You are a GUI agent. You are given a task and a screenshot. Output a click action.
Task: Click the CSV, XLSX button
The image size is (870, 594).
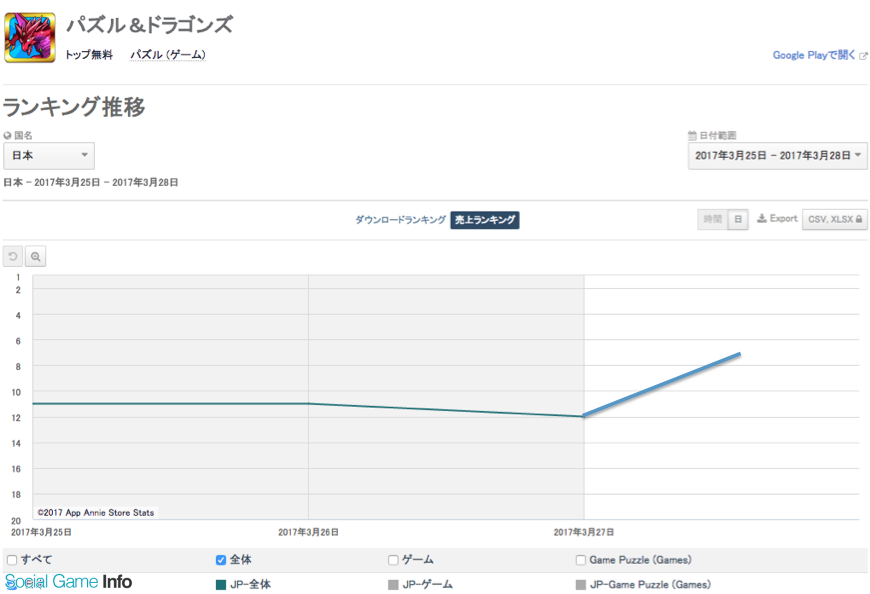834,219
